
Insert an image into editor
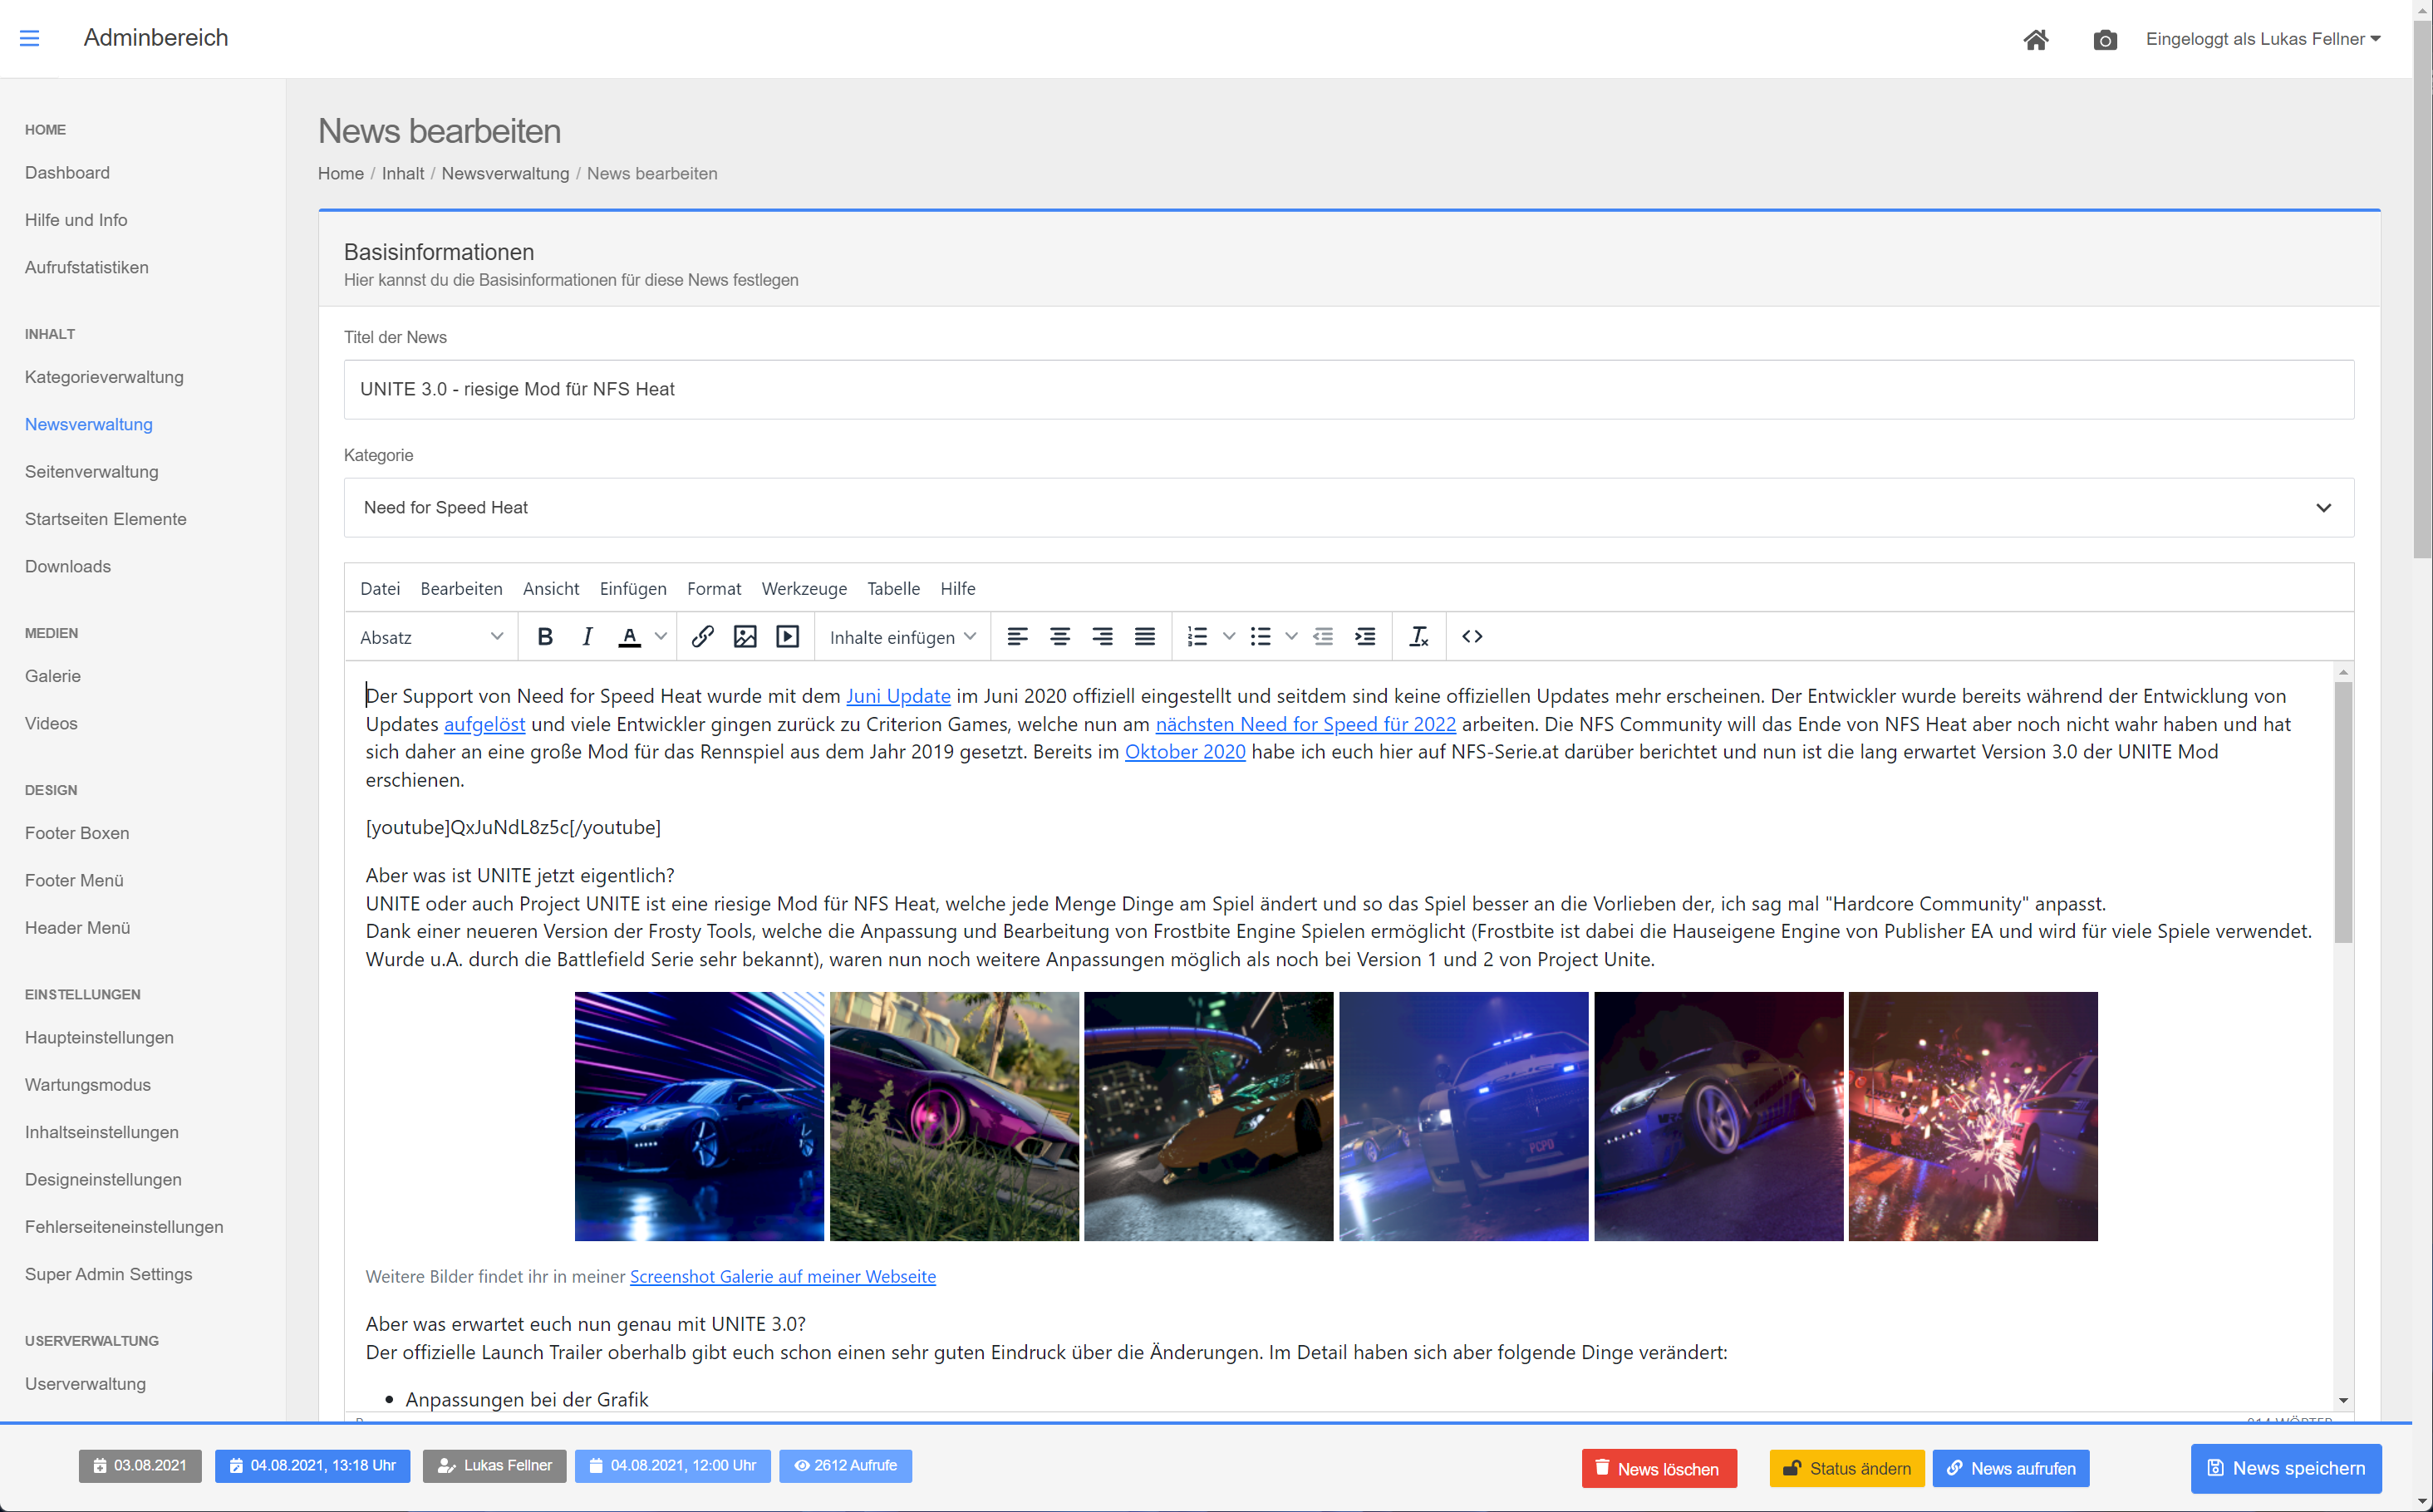(745, 637)
